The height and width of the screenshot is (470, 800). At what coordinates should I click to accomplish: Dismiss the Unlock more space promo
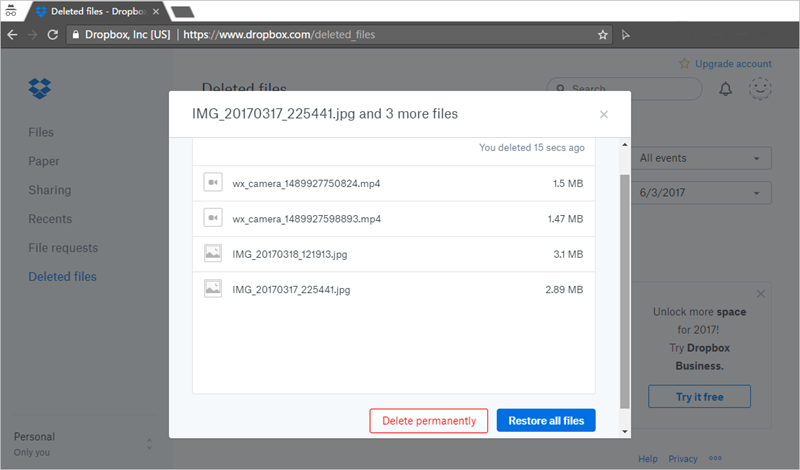(761, 294)
